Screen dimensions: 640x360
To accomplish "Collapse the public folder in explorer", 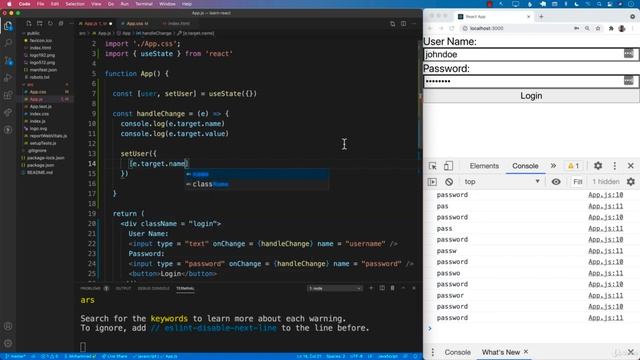I will pyautogui.click(x=33, y=33).
